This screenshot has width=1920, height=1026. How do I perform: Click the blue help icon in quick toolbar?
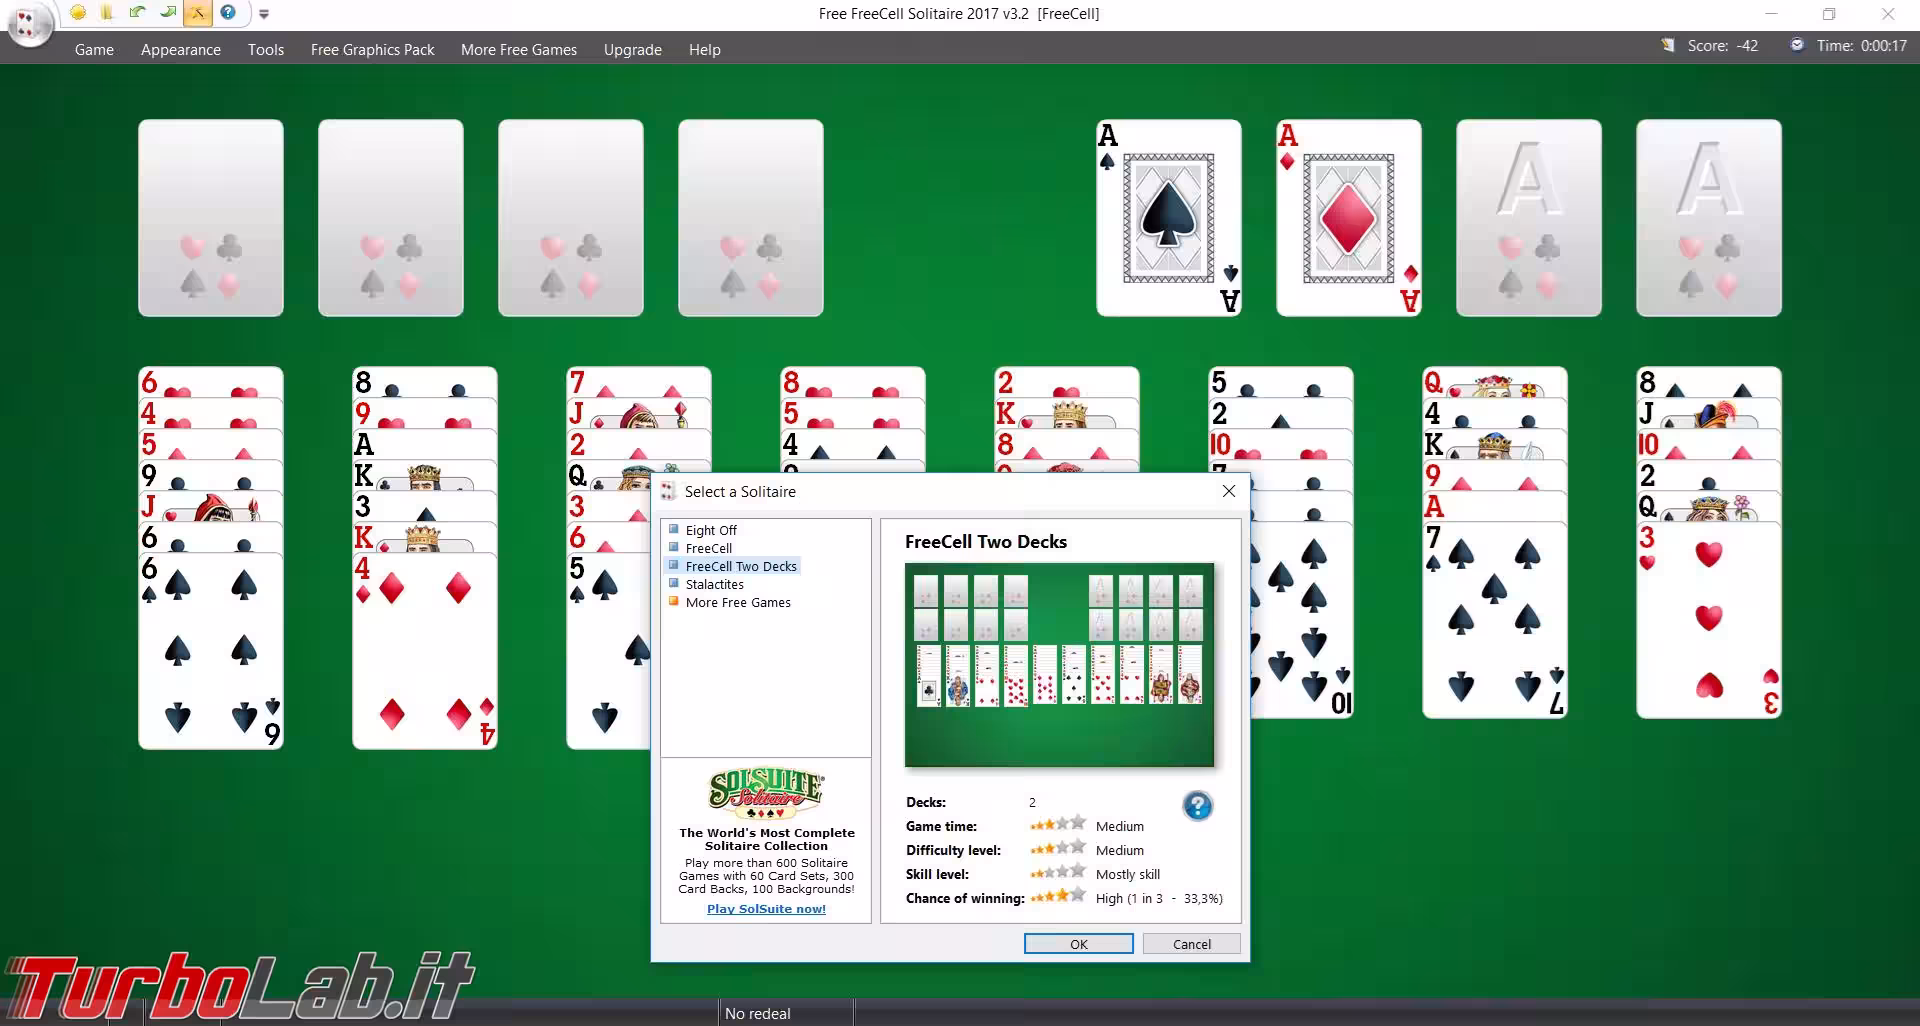(229, 13)
